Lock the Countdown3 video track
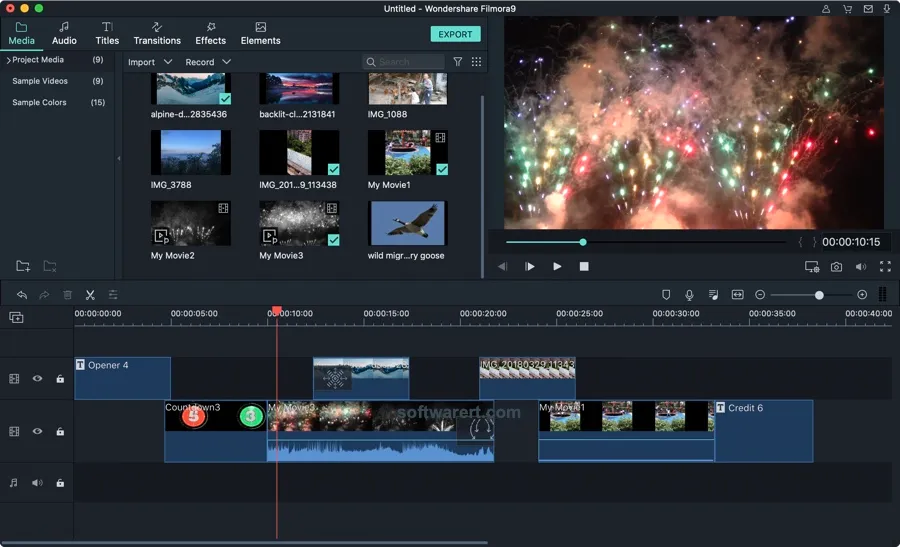Image resolution: width=900 pixels, height=547 pixels. pyautogui.click(x=60, y=431)
